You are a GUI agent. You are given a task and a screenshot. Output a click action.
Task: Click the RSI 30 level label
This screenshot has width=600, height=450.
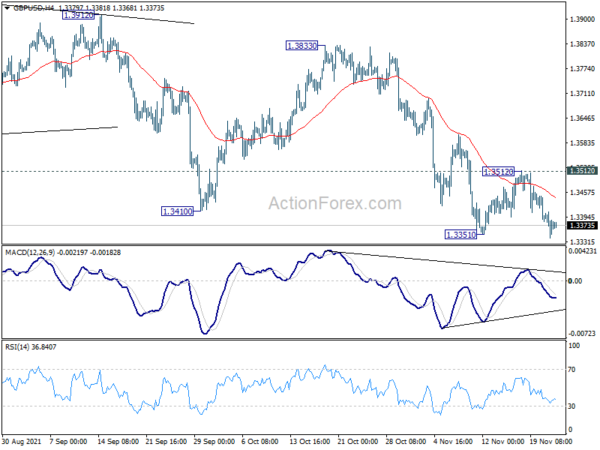(572, 406)
